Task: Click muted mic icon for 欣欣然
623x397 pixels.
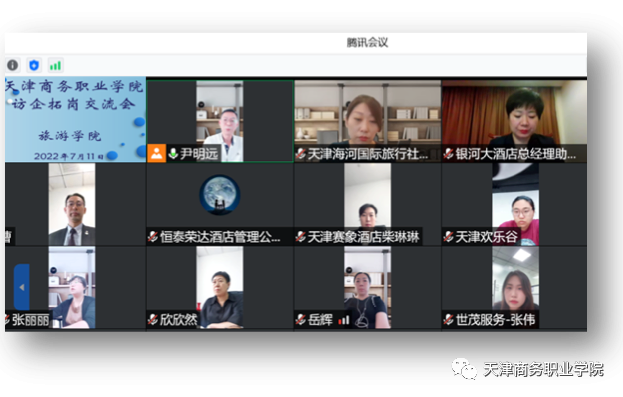Action: click(153, 319)
